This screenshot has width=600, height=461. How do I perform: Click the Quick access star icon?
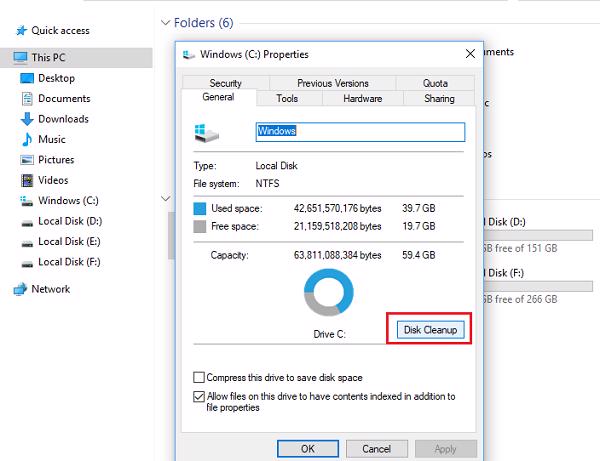(21, 31)
